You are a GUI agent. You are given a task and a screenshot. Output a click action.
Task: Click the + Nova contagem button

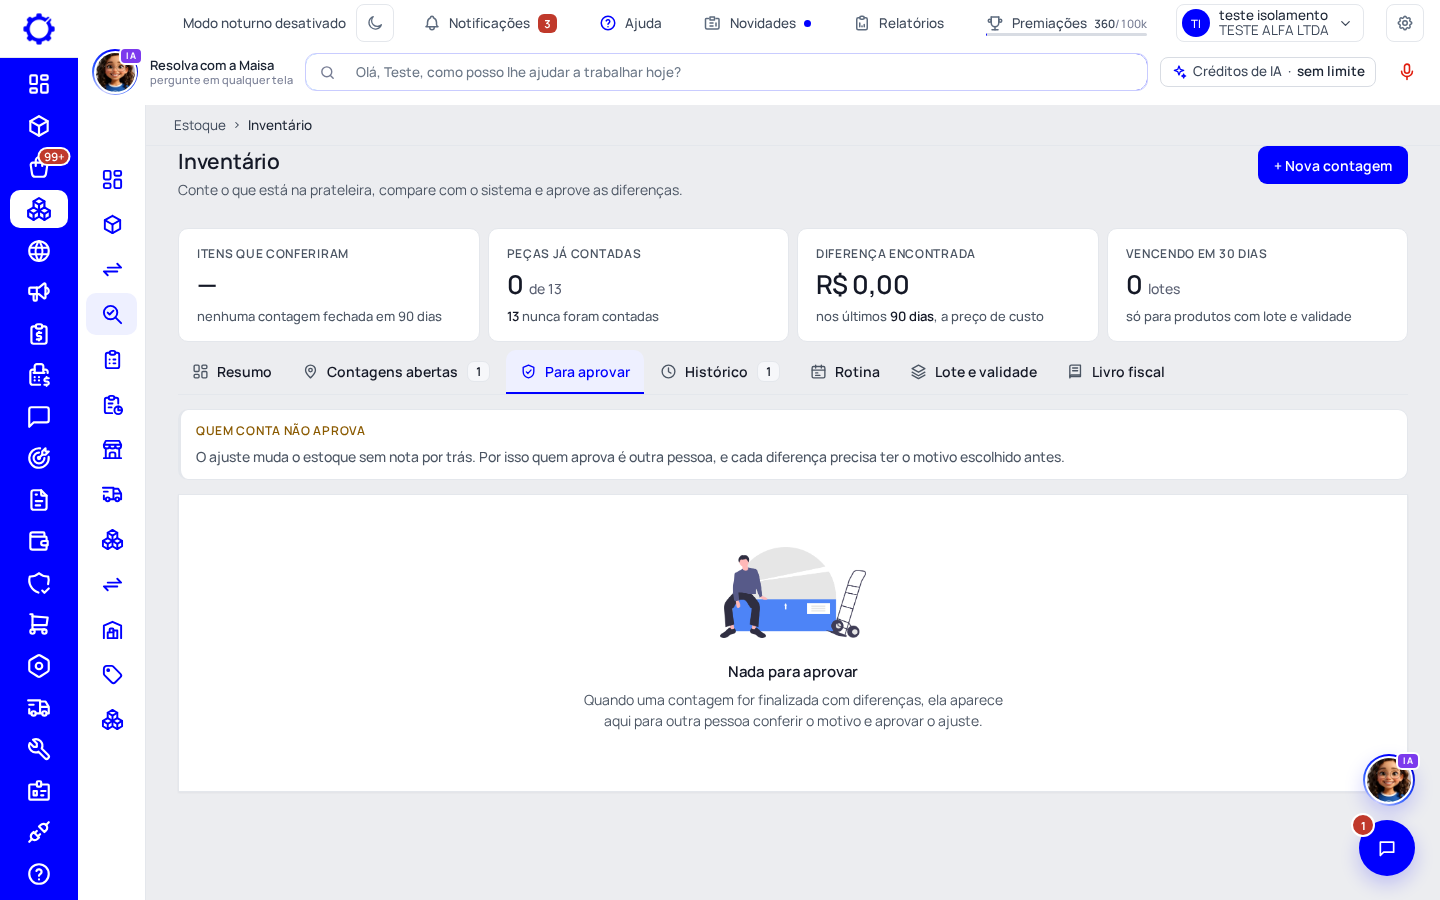point(1333,165)
